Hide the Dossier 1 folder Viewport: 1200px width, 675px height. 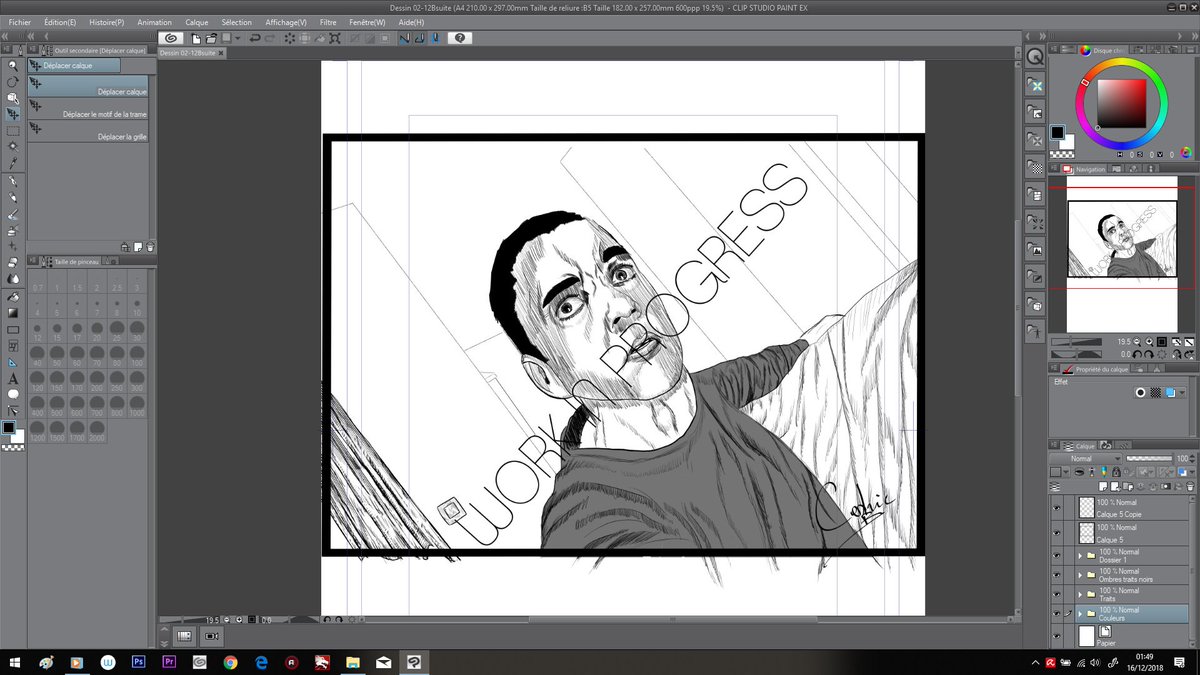click(1056, 555)
